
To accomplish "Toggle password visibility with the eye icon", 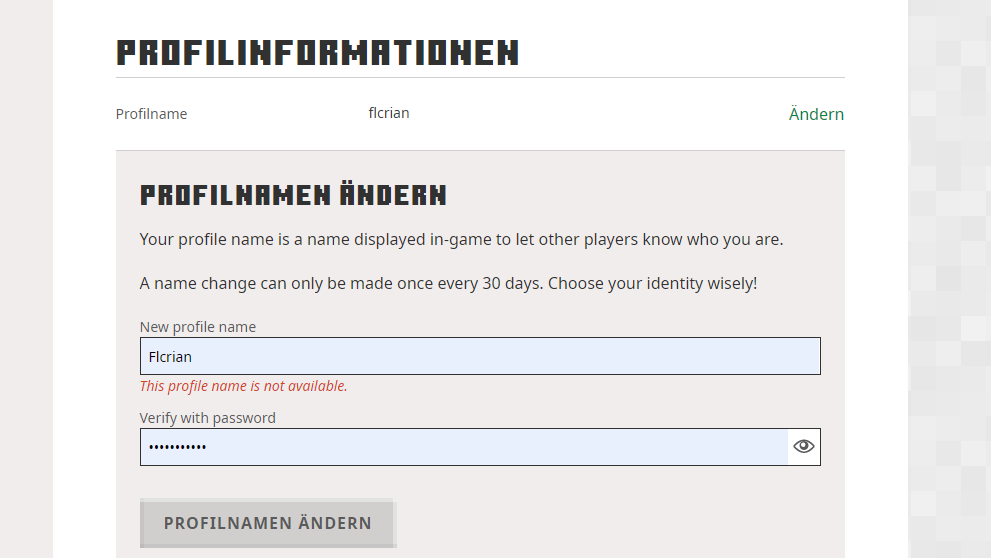I will 803,447.
